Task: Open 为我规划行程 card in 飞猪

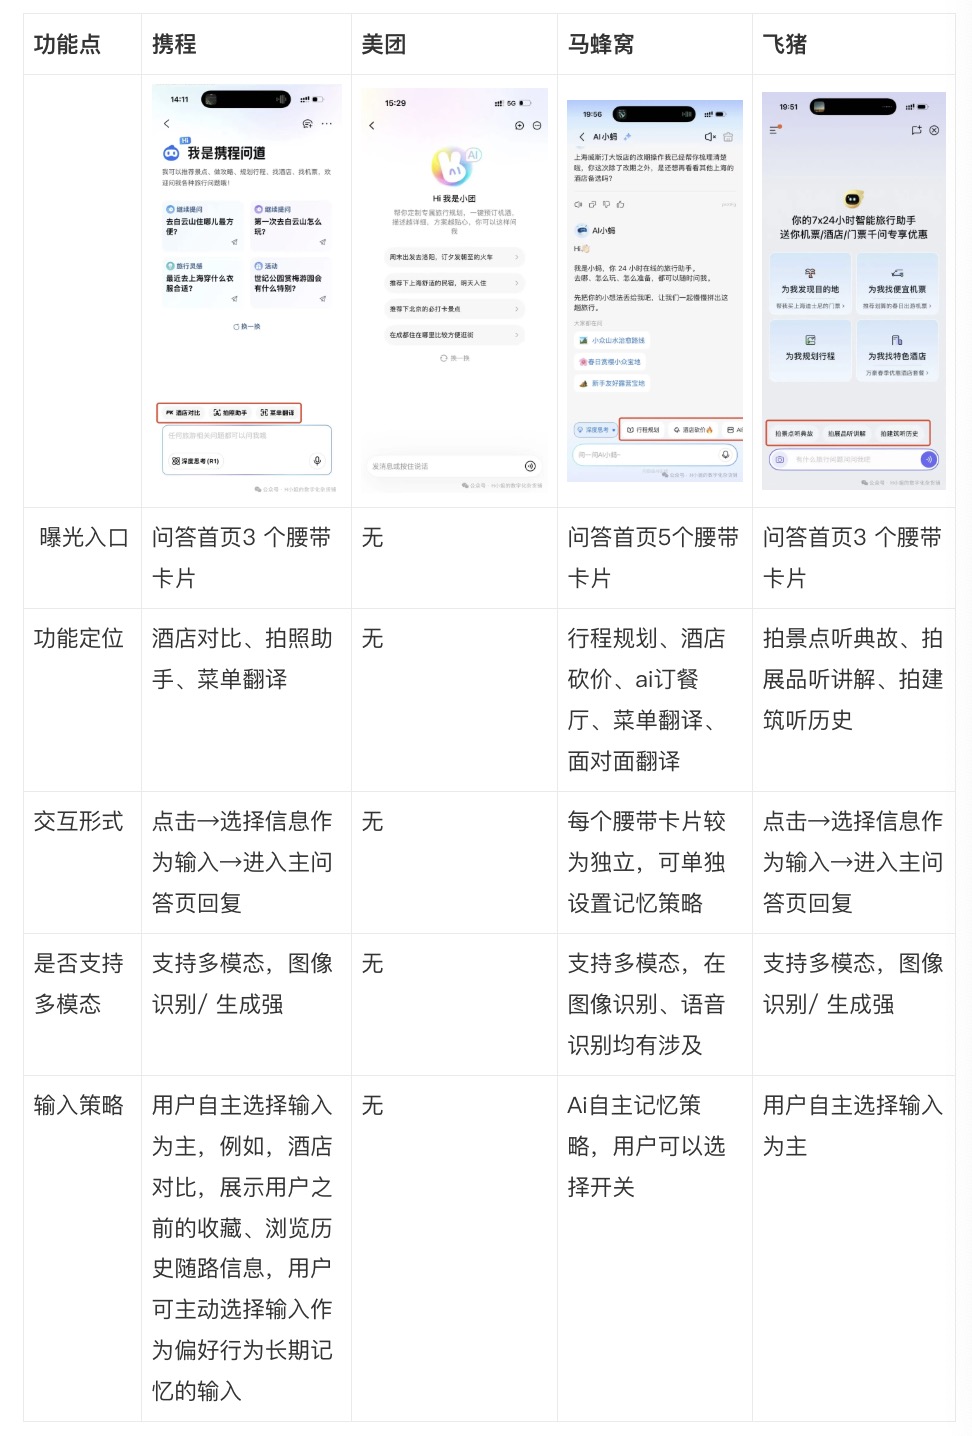Action: 810,350
